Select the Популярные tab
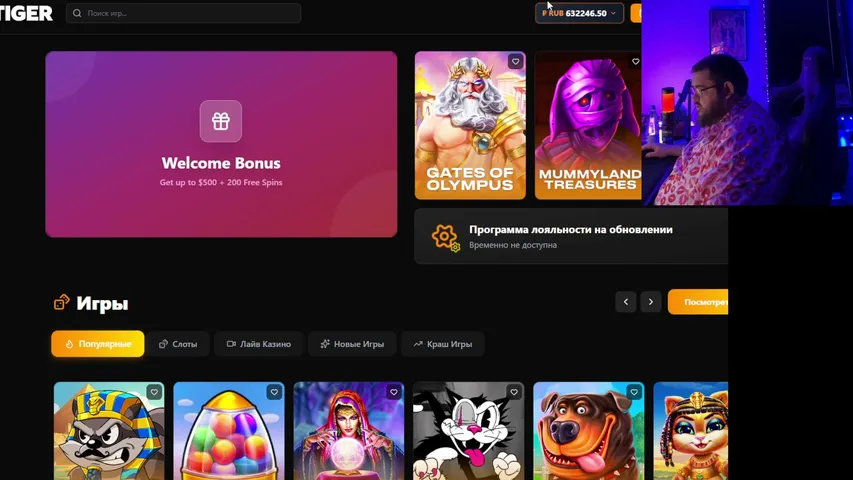 (98, 344)
